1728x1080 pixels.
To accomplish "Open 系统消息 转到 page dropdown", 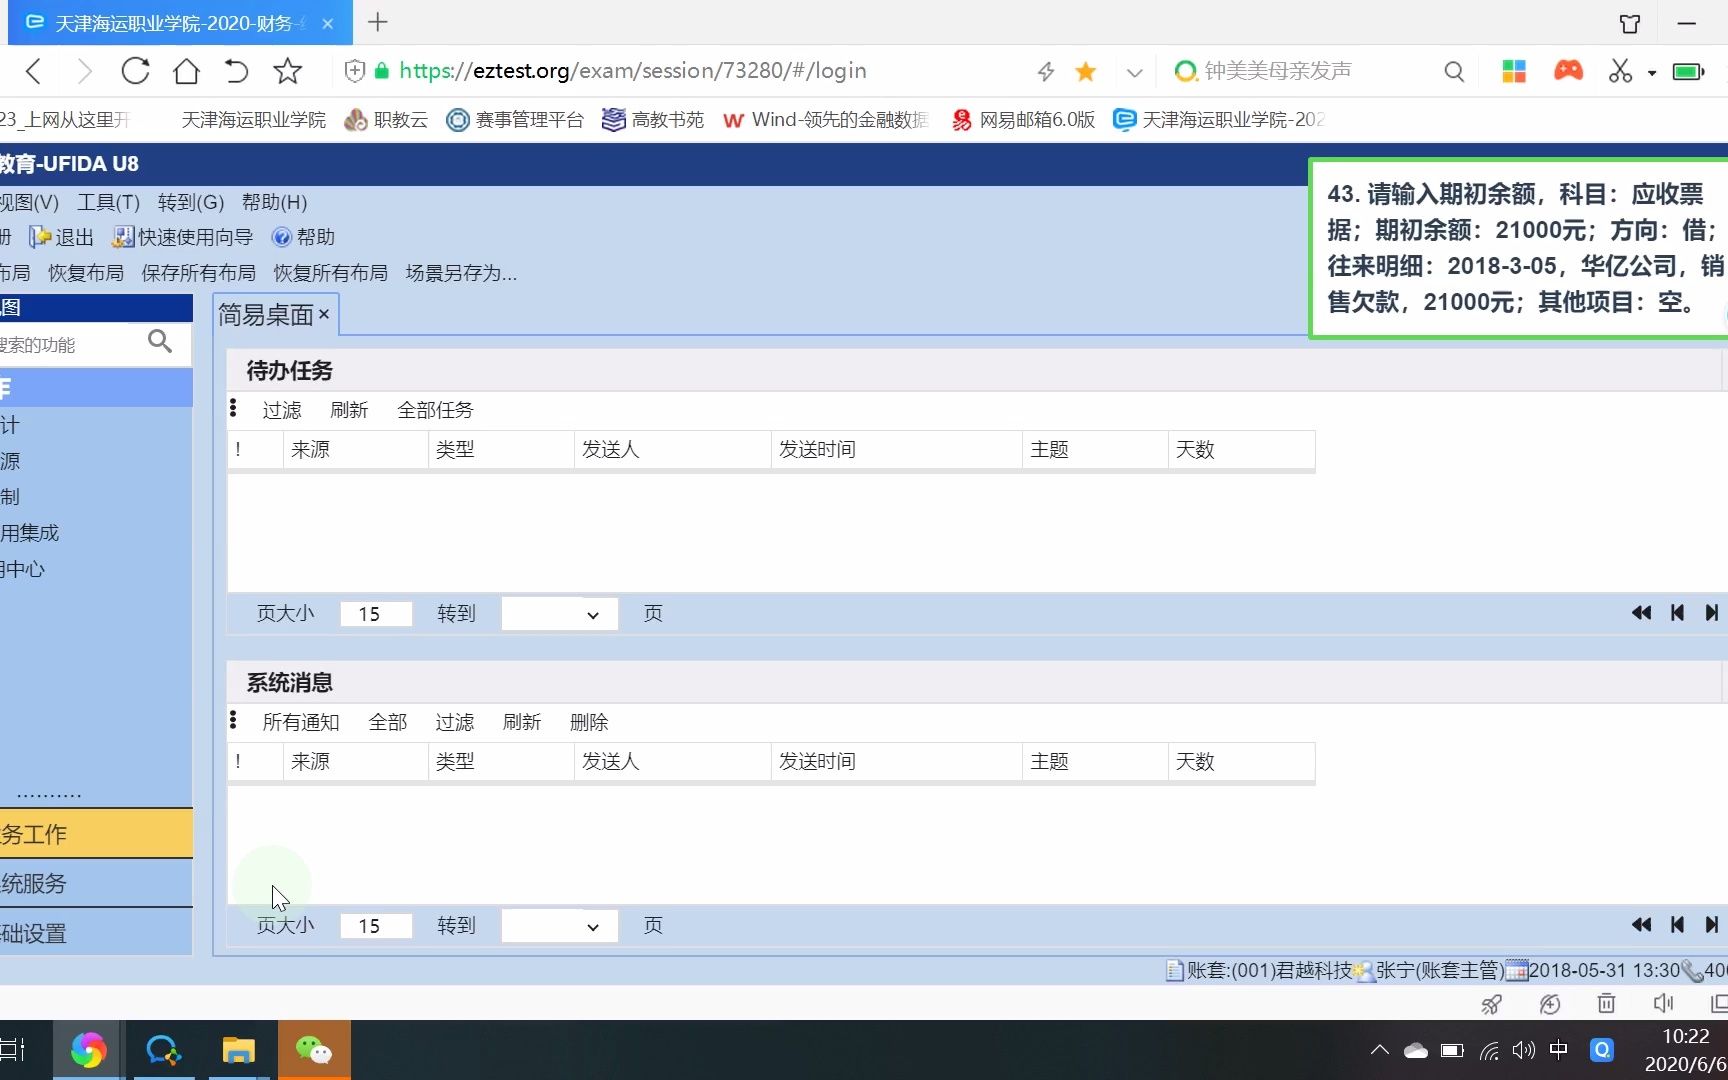I will pyautogui.click(x=560, y=926).
